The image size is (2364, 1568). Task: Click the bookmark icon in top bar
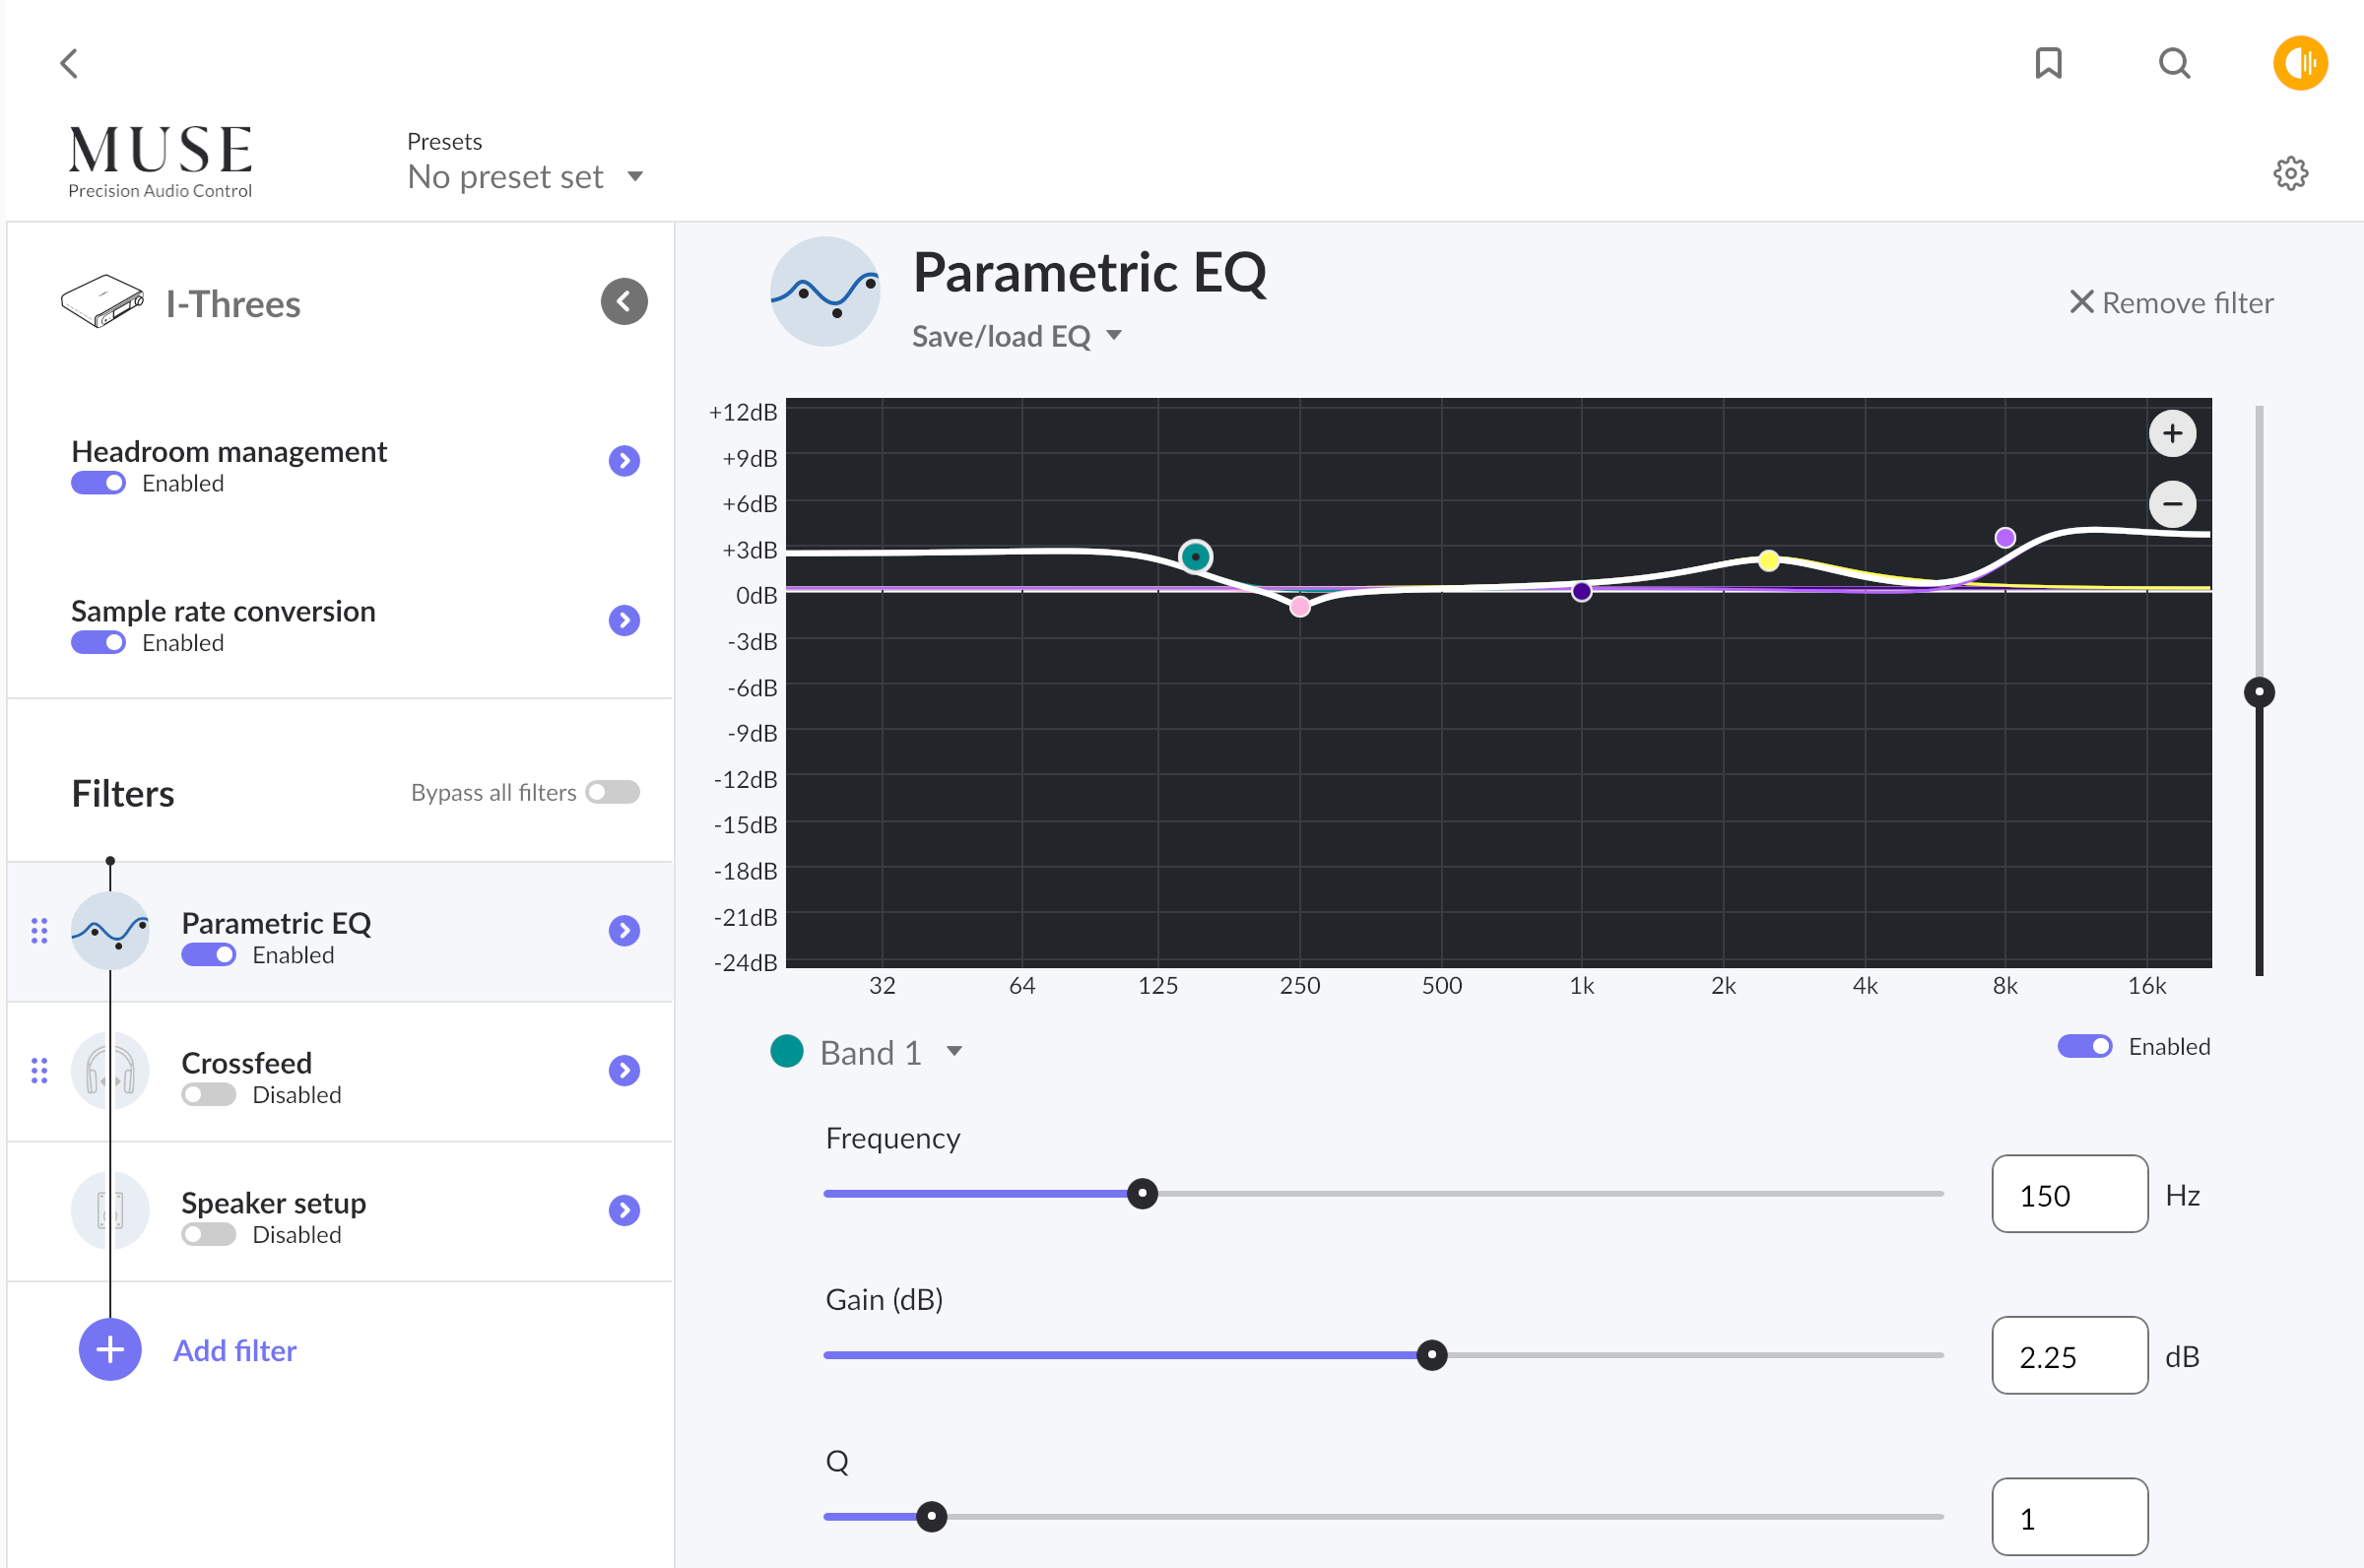point(2048,64)
